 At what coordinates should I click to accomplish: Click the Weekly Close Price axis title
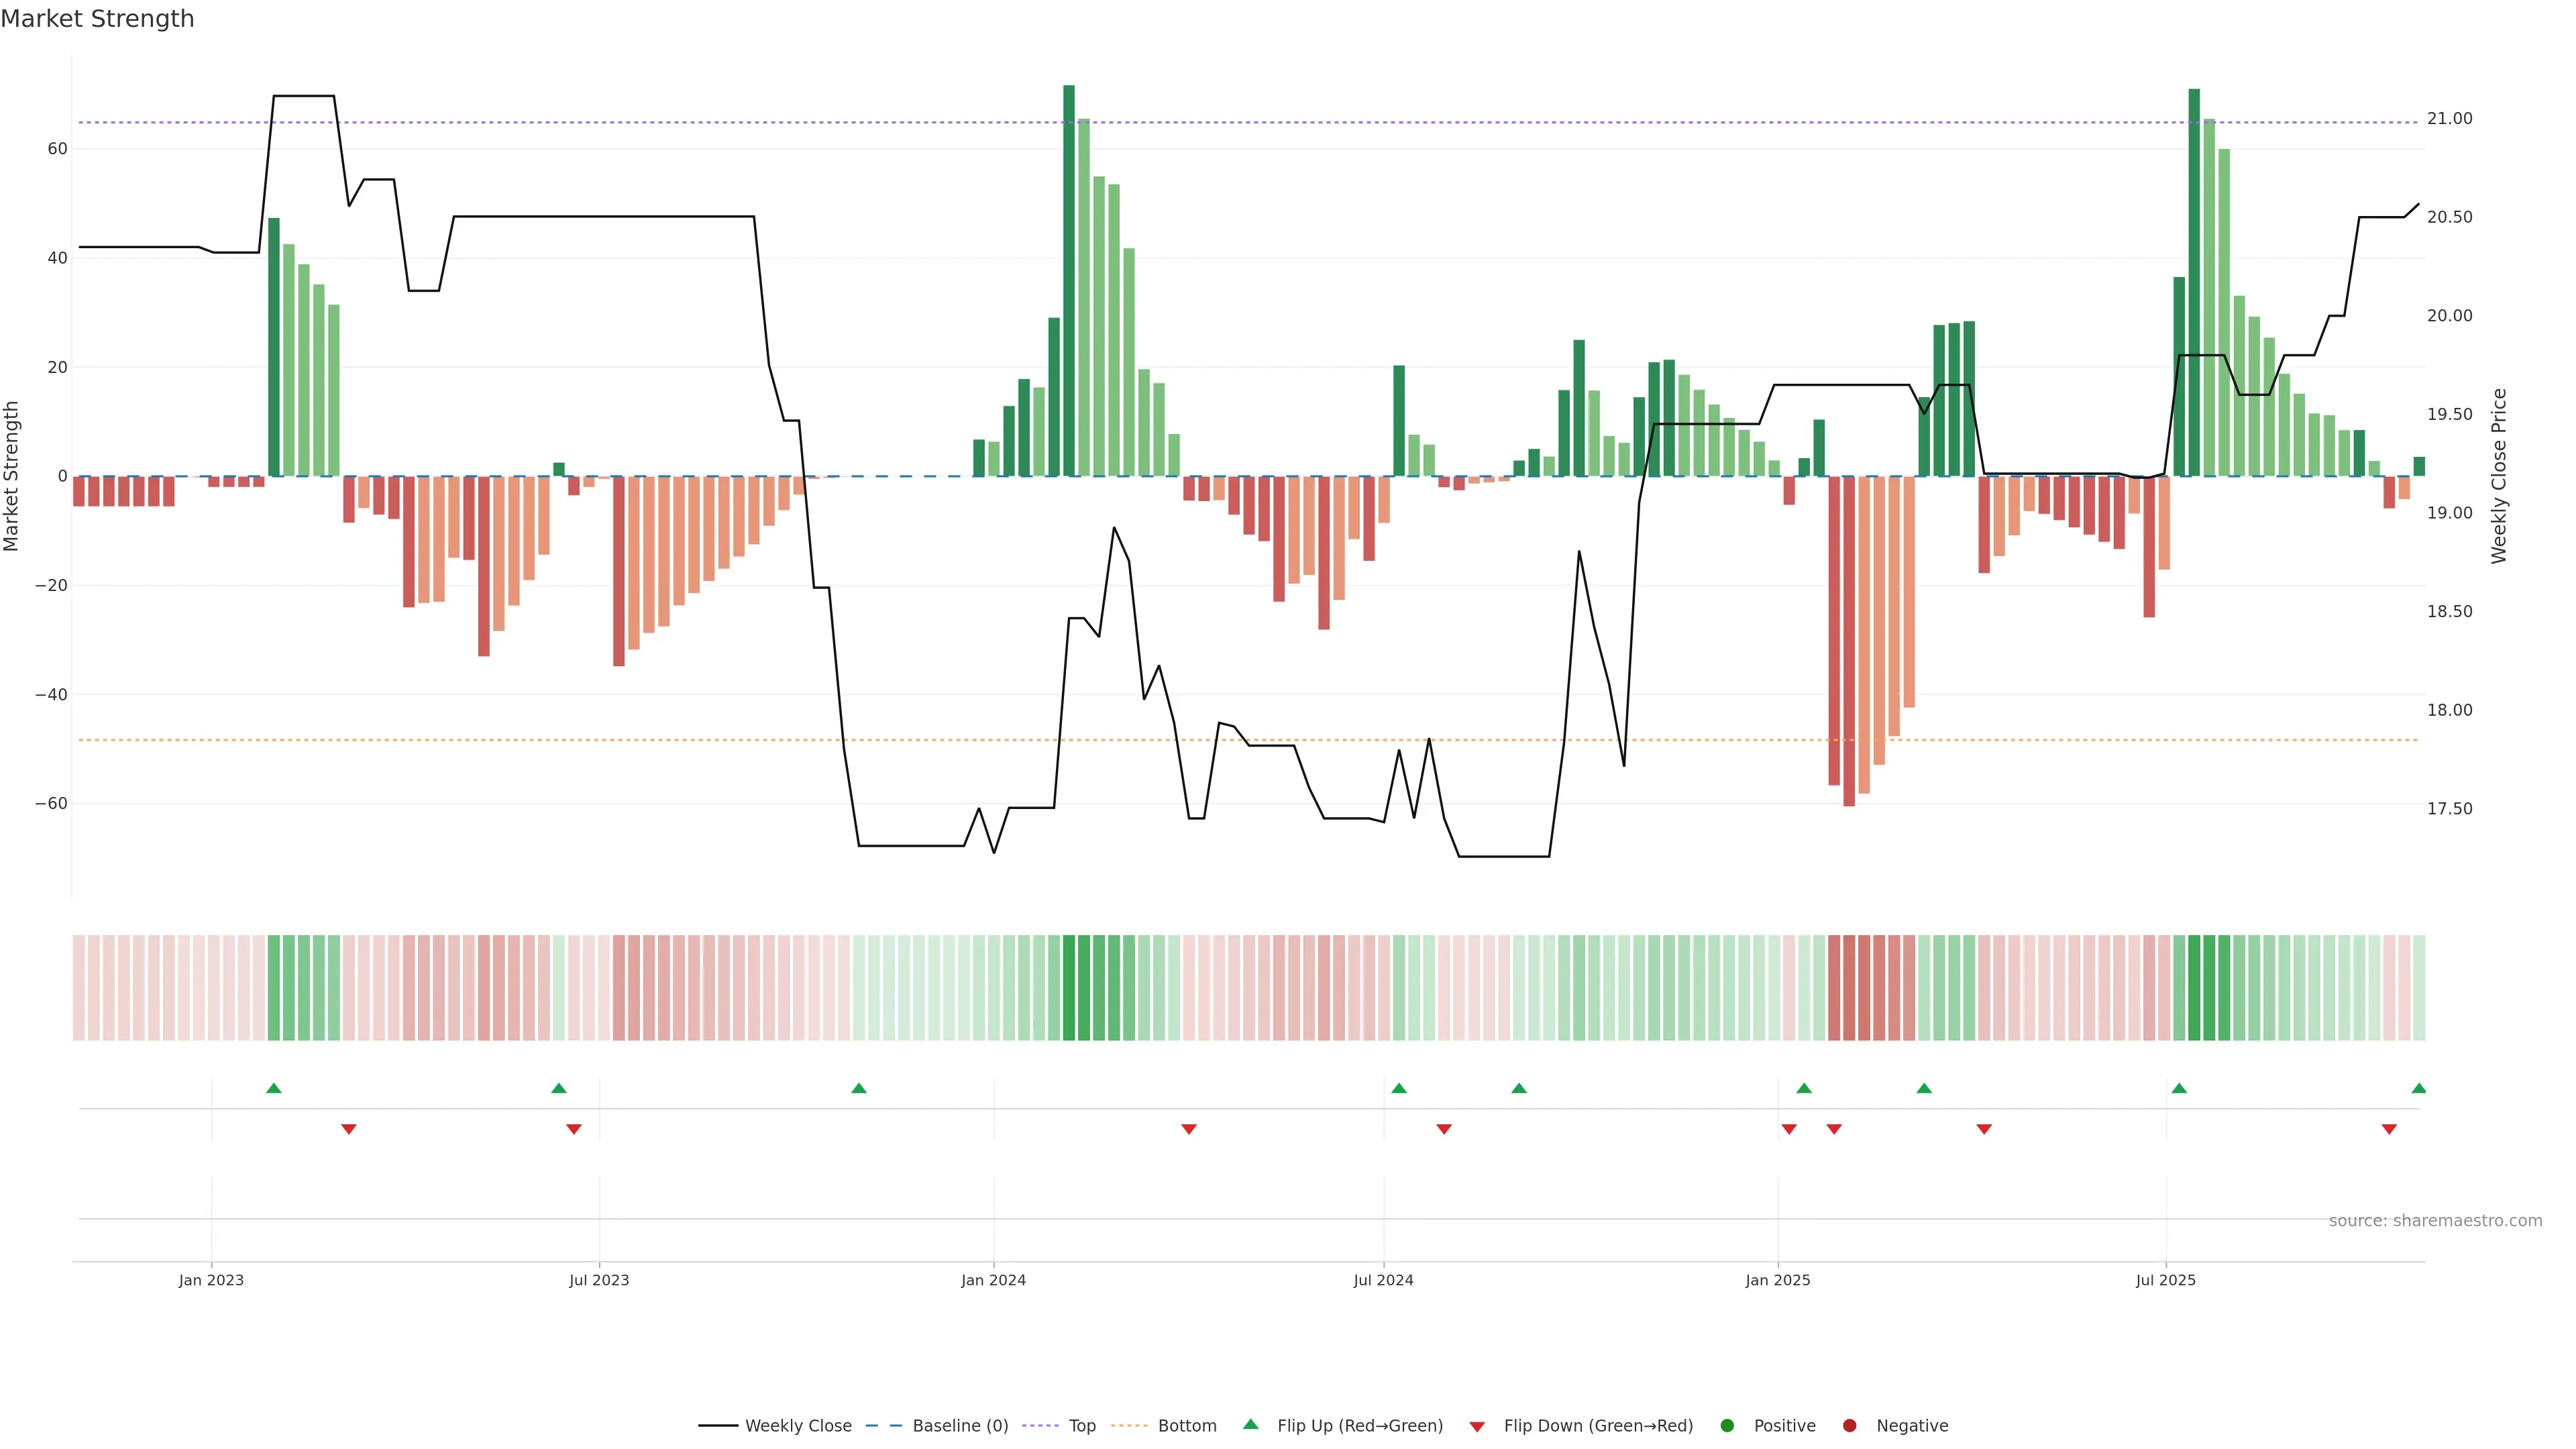point(2499,476)
